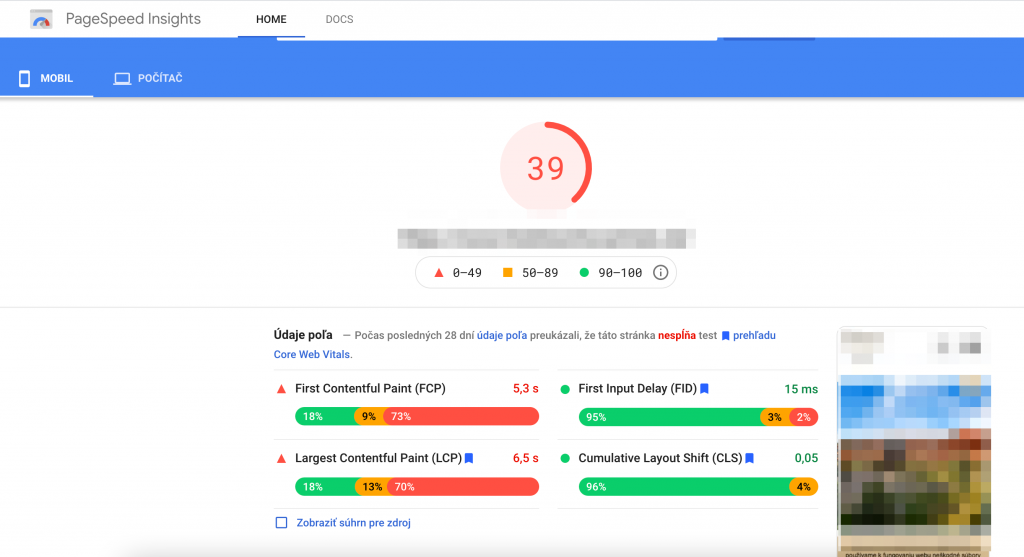Click the FCP green 18% distribution segment
Viewport: 1024px width, 557px height.
(x=325, y=417)
